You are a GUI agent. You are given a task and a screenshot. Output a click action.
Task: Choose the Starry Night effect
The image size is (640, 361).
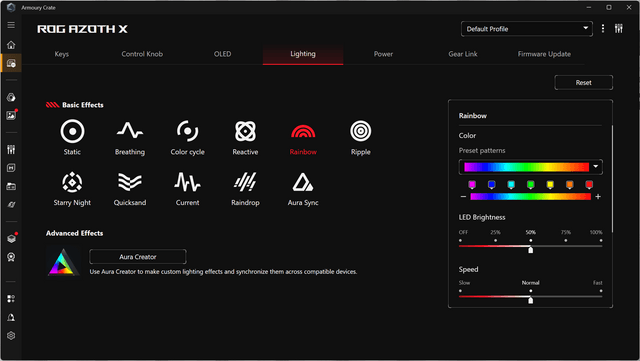click(72, 188)
